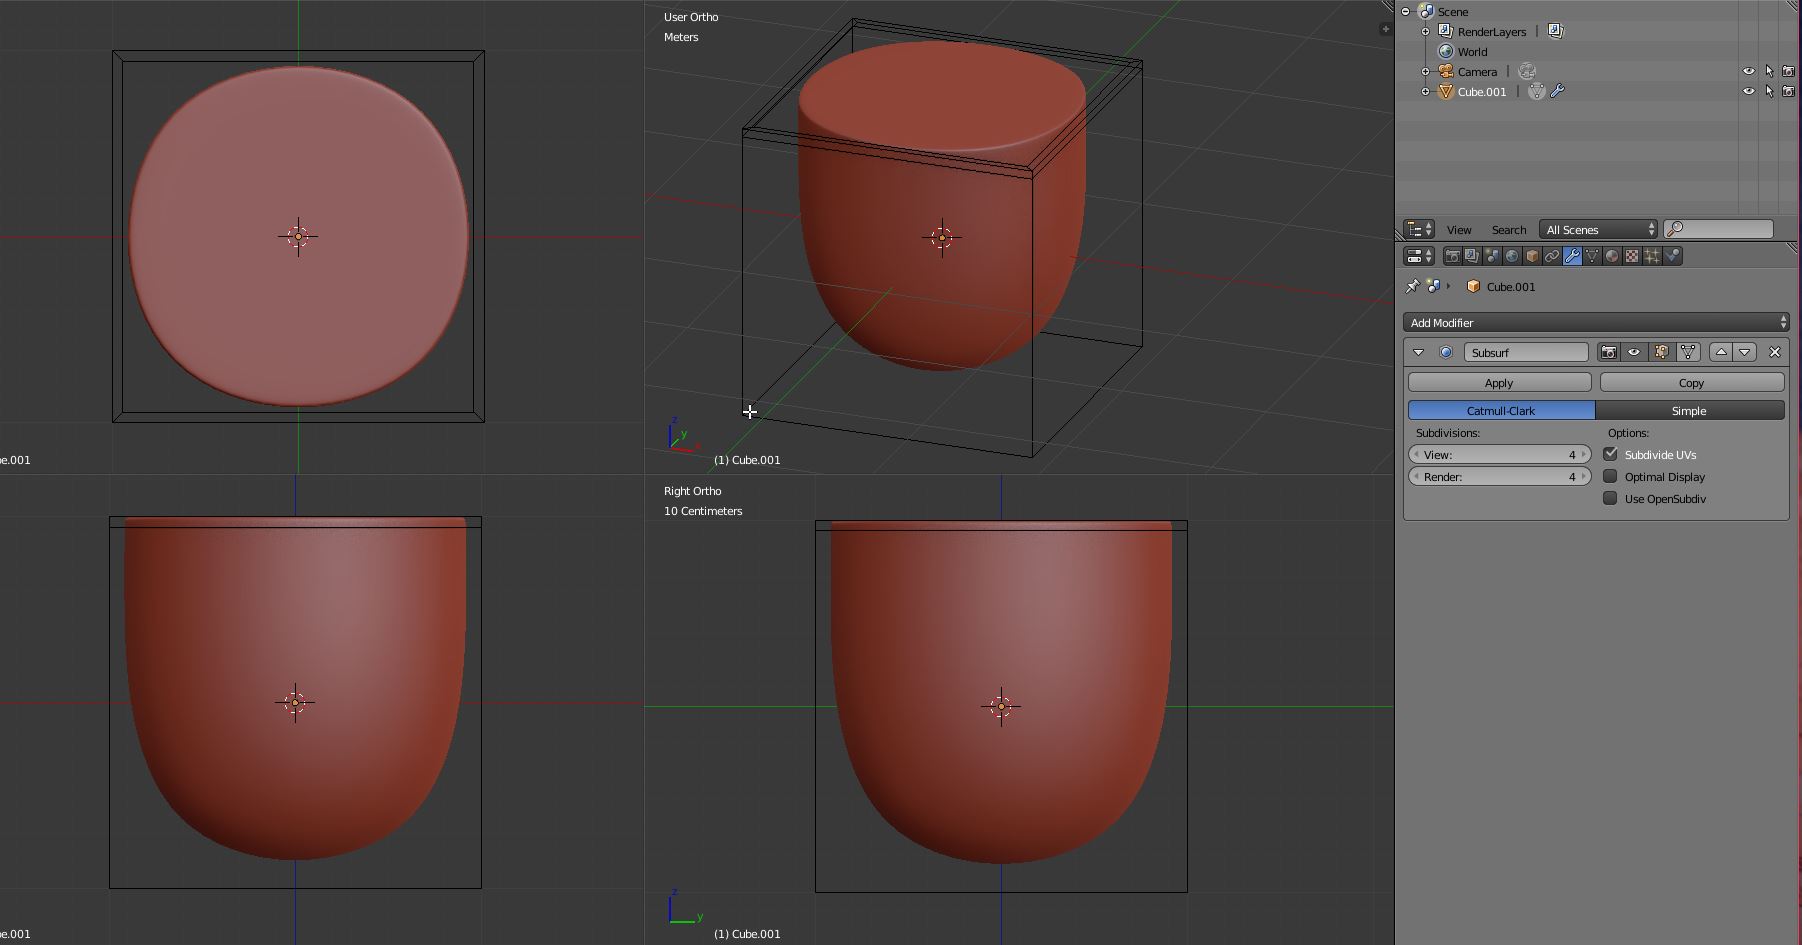Click the scene icon in properties breadcrumb

point(1434,287)
